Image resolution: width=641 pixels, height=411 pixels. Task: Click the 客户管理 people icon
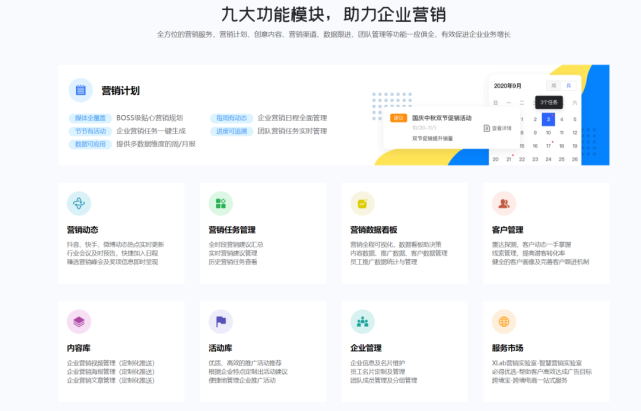(x=504, y=203)
